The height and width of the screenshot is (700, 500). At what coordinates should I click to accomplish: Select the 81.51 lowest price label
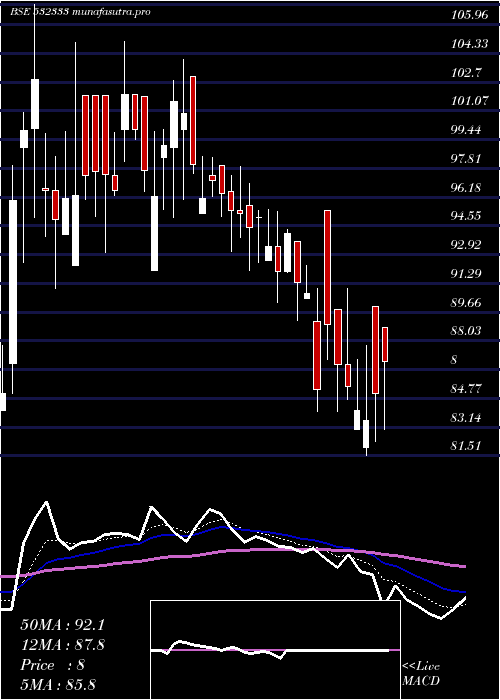(x=468, y=446)
